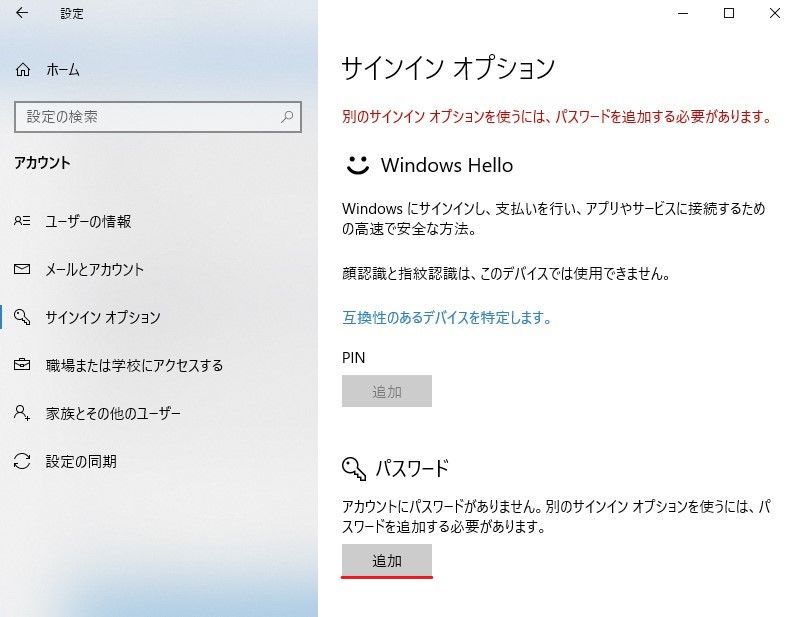This screenshot has height=617, width=794.
Task: Click the briefcase icon for 職場または学校
Action: [x=22, y=365]
